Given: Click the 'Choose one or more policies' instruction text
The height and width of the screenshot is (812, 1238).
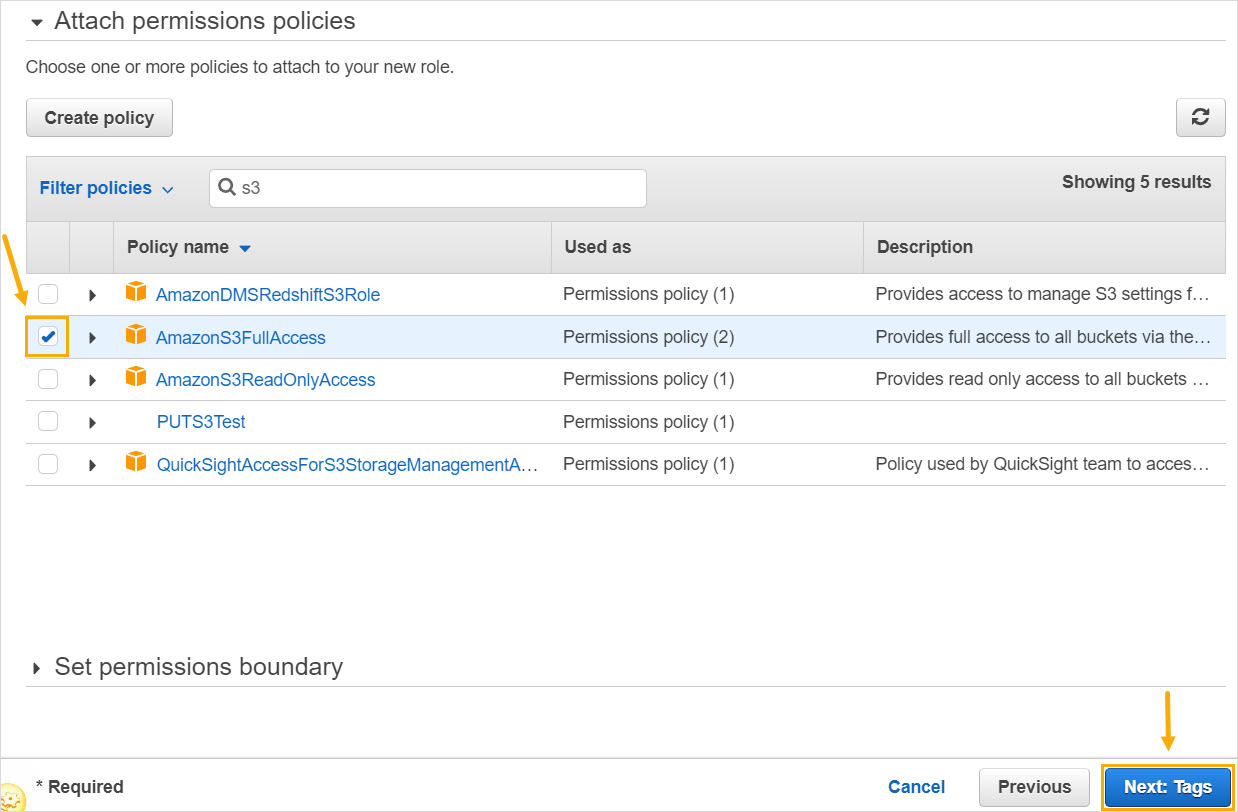Looking at the screenshot, I should point(240,68).
